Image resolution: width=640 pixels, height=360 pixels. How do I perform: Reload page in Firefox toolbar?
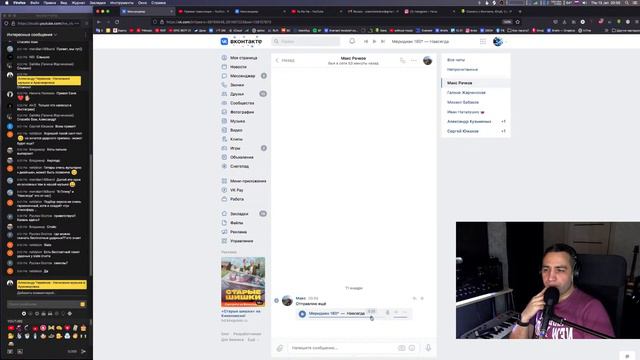(x=117, y=22)
